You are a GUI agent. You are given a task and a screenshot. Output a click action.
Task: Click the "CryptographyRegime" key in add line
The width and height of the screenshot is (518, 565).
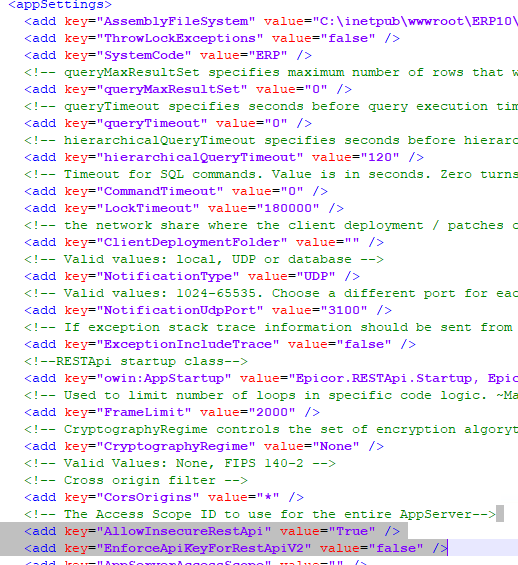pyautogui.click(x=176, y=446)
